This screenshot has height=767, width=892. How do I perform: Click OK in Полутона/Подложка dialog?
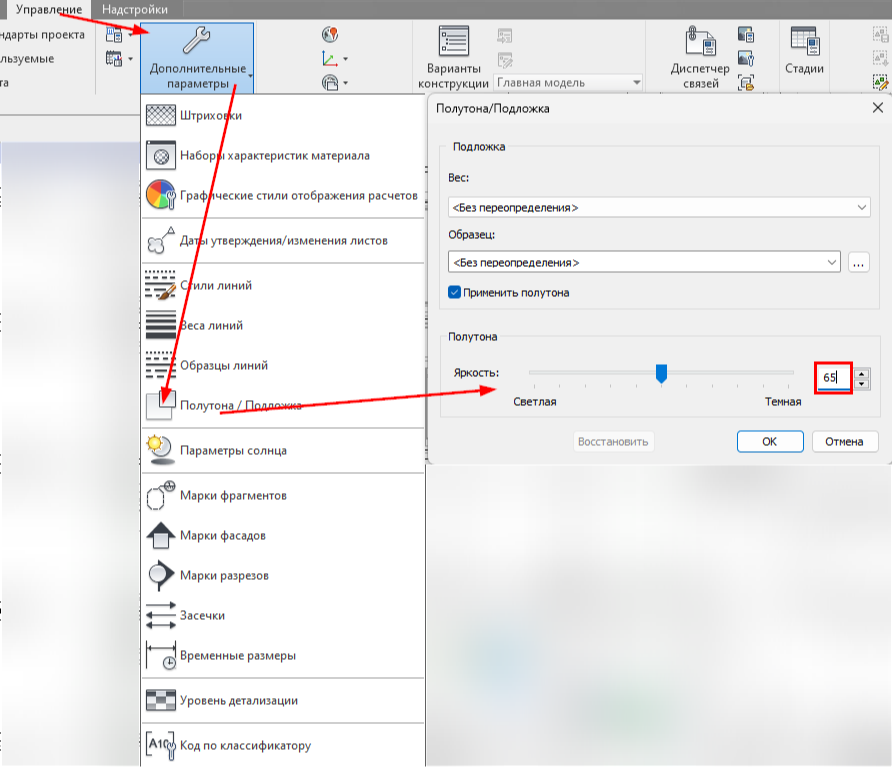coord(770,442)
